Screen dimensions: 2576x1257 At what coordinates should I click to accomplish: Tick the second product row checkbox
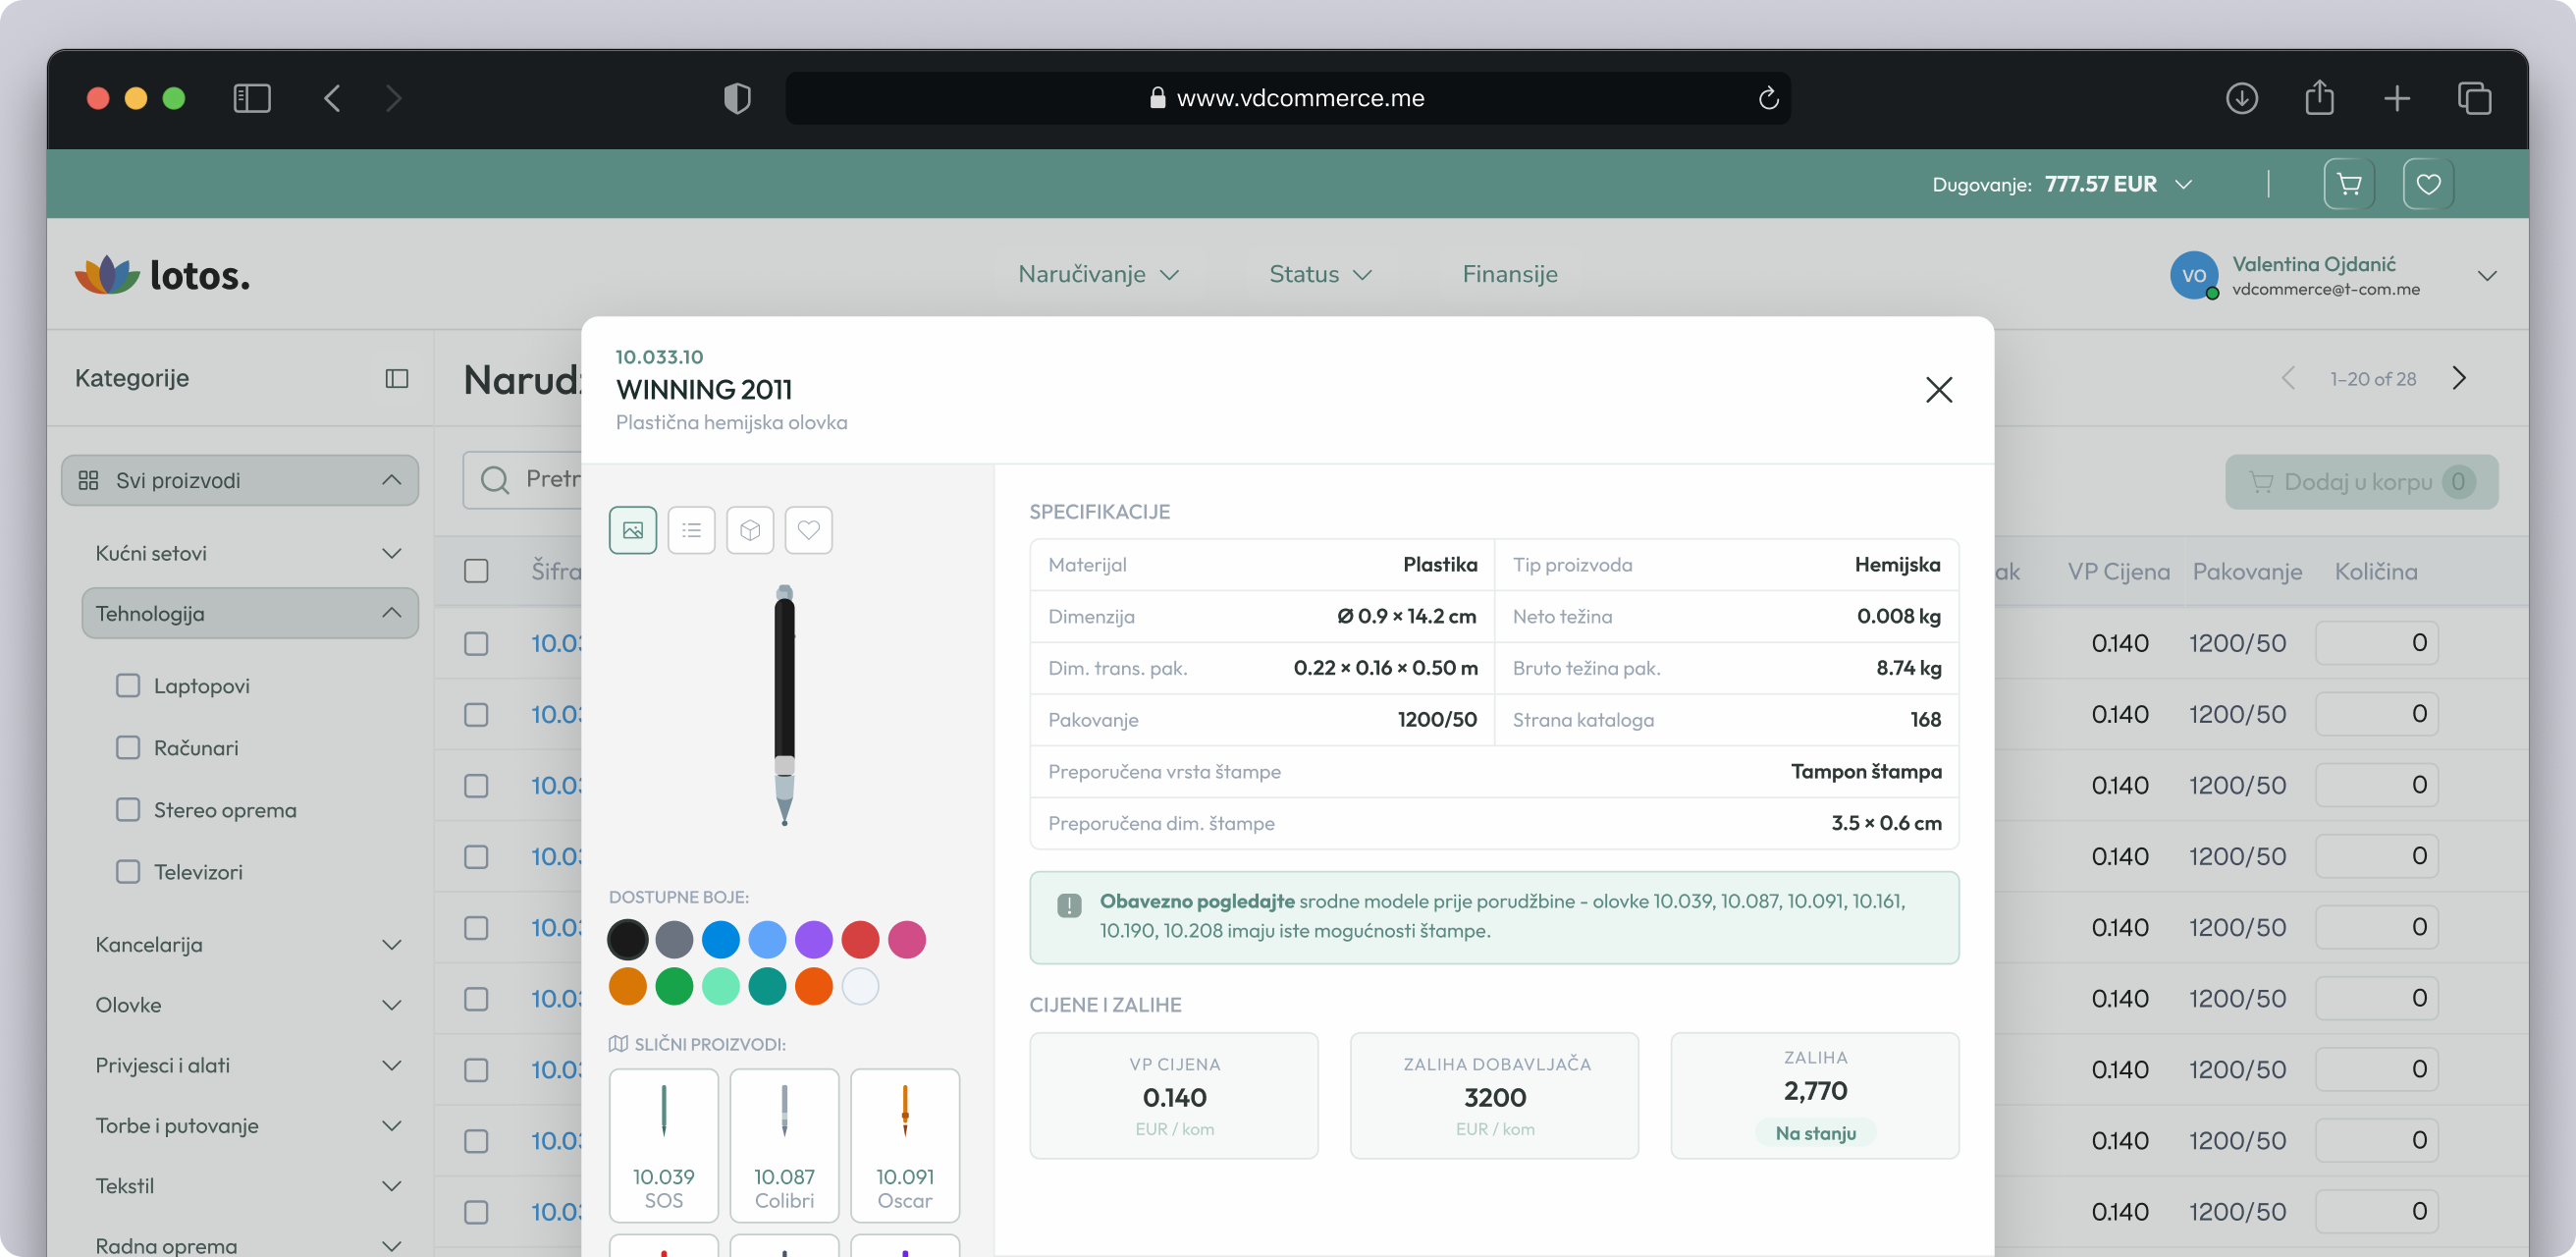coord(476,714)
